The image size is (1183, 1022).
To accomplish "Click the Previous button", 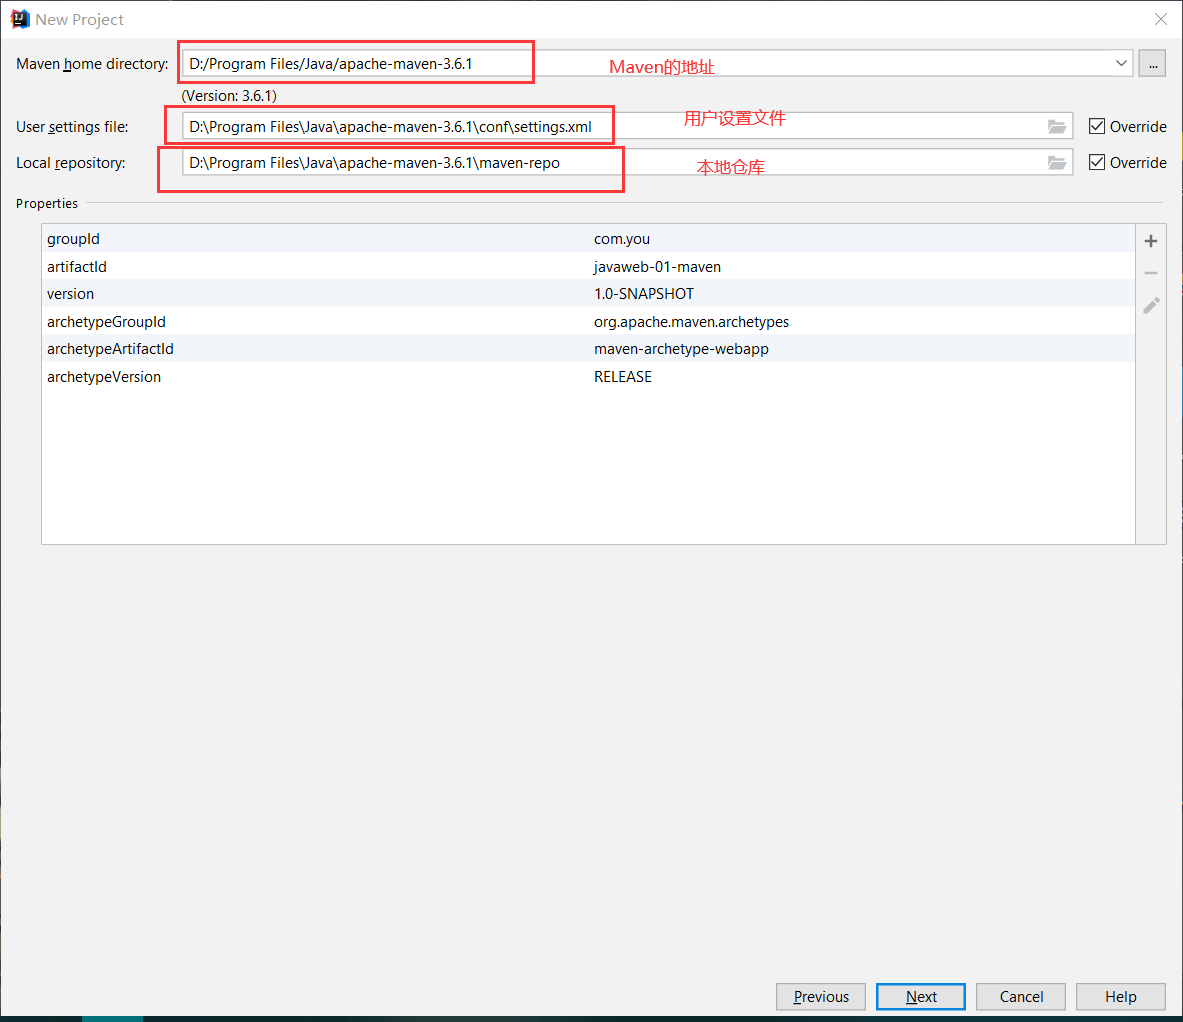I will click(820, 996).
